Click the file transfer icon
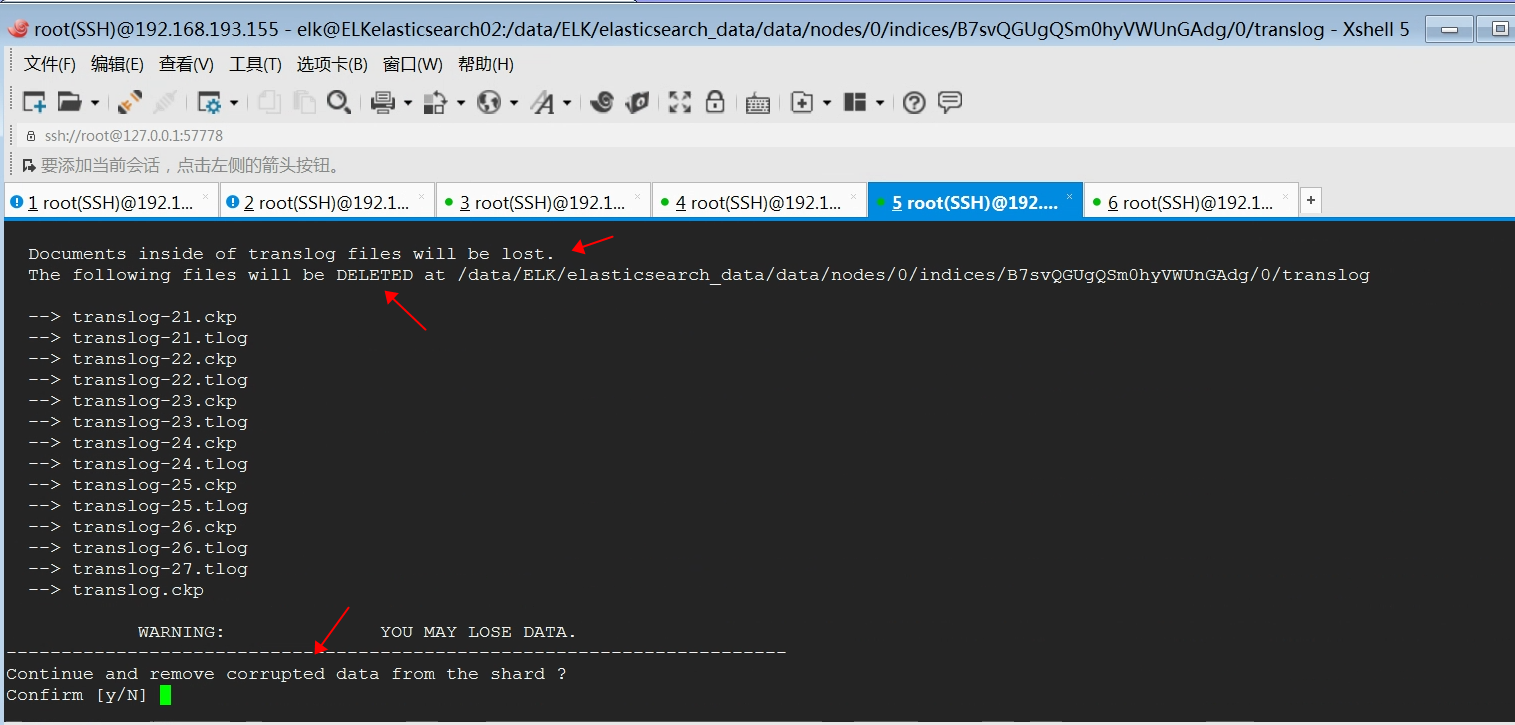Screen dimensions: 1515x725 pyautogui.click(x=435, y=102)
